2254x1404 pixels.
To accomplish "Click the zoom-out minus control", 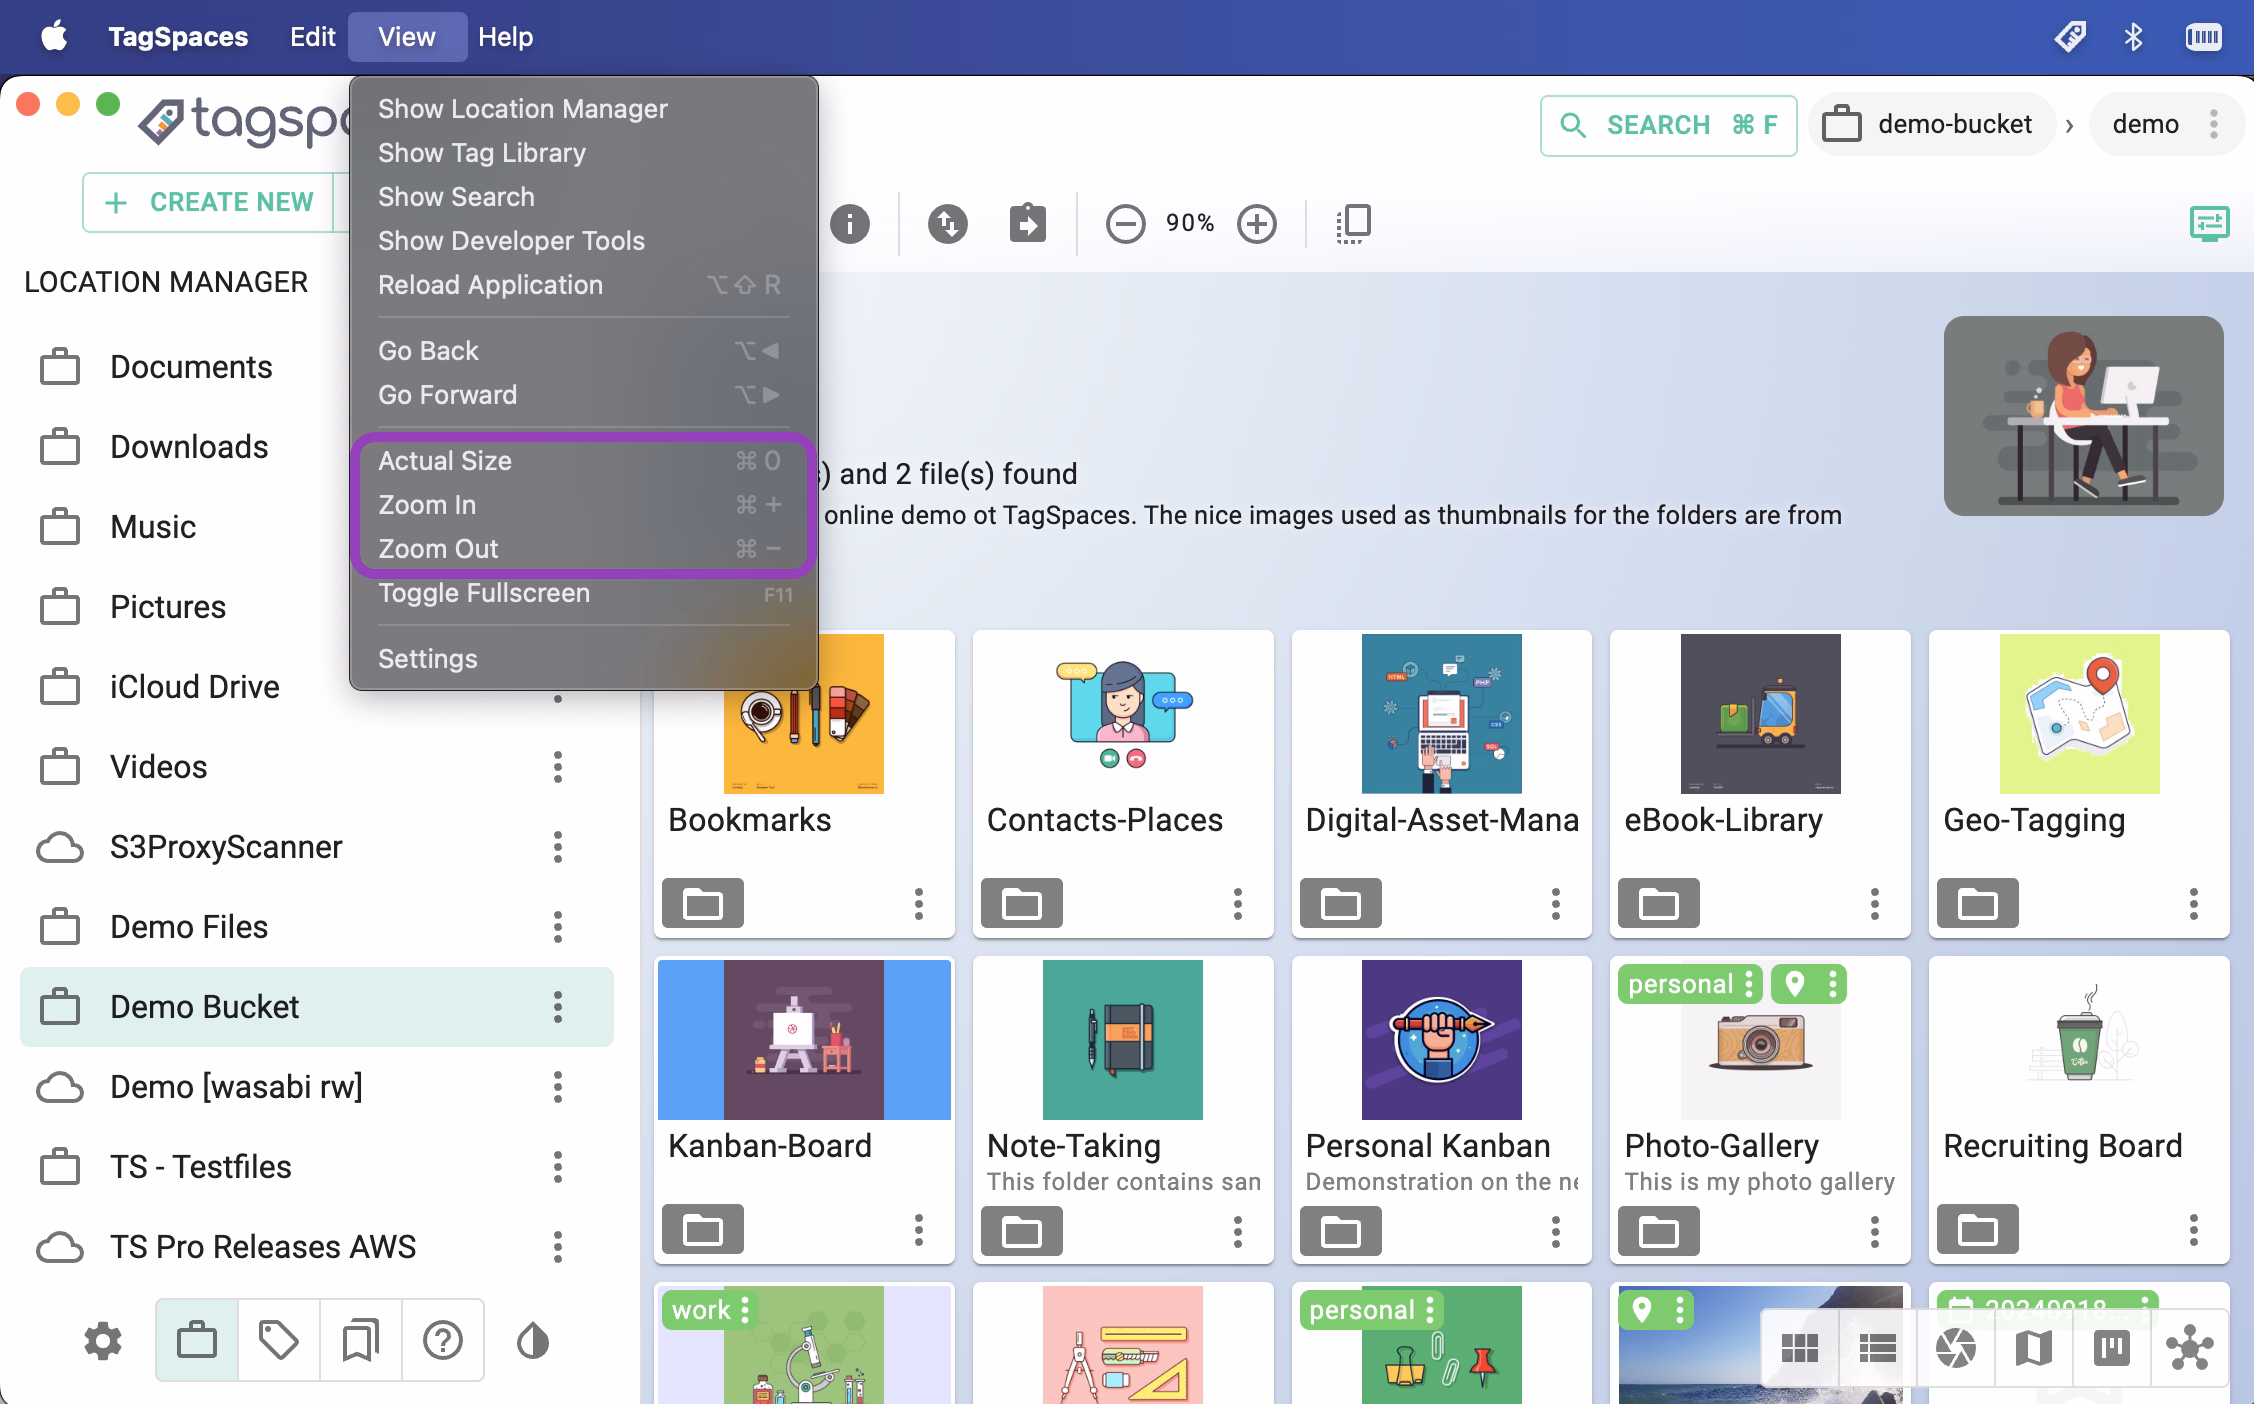I will point(1126,223).
